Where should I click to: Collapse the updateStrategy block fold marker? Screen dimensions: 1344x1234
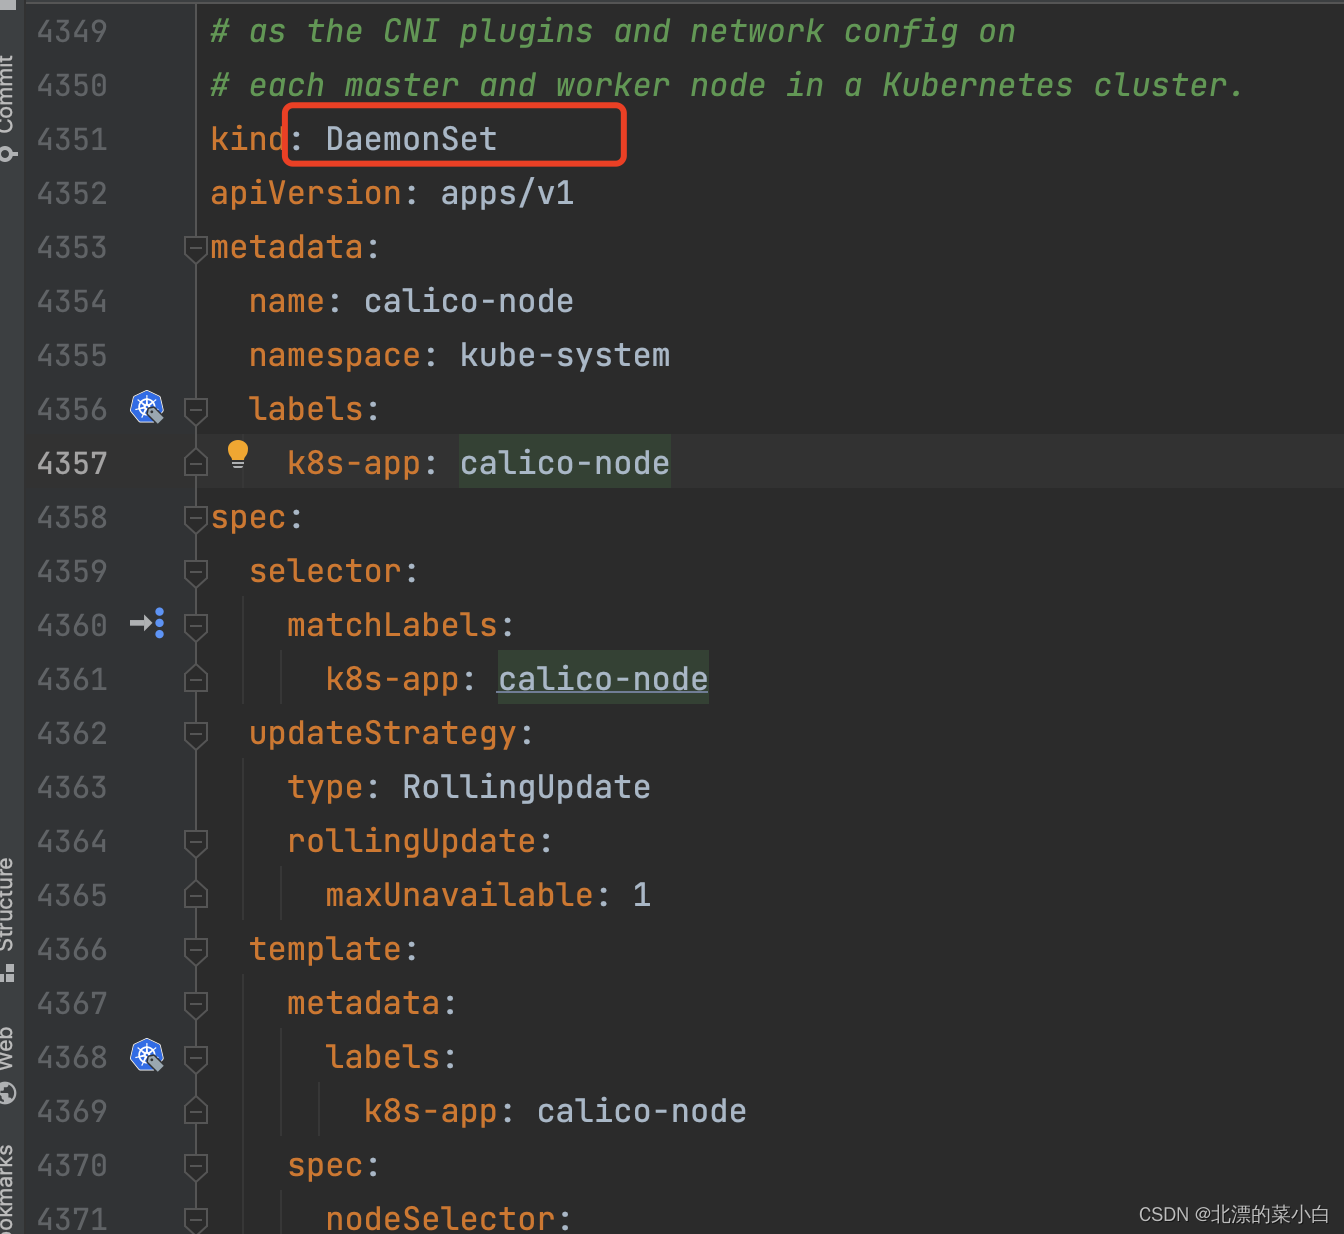coord(196,734)
